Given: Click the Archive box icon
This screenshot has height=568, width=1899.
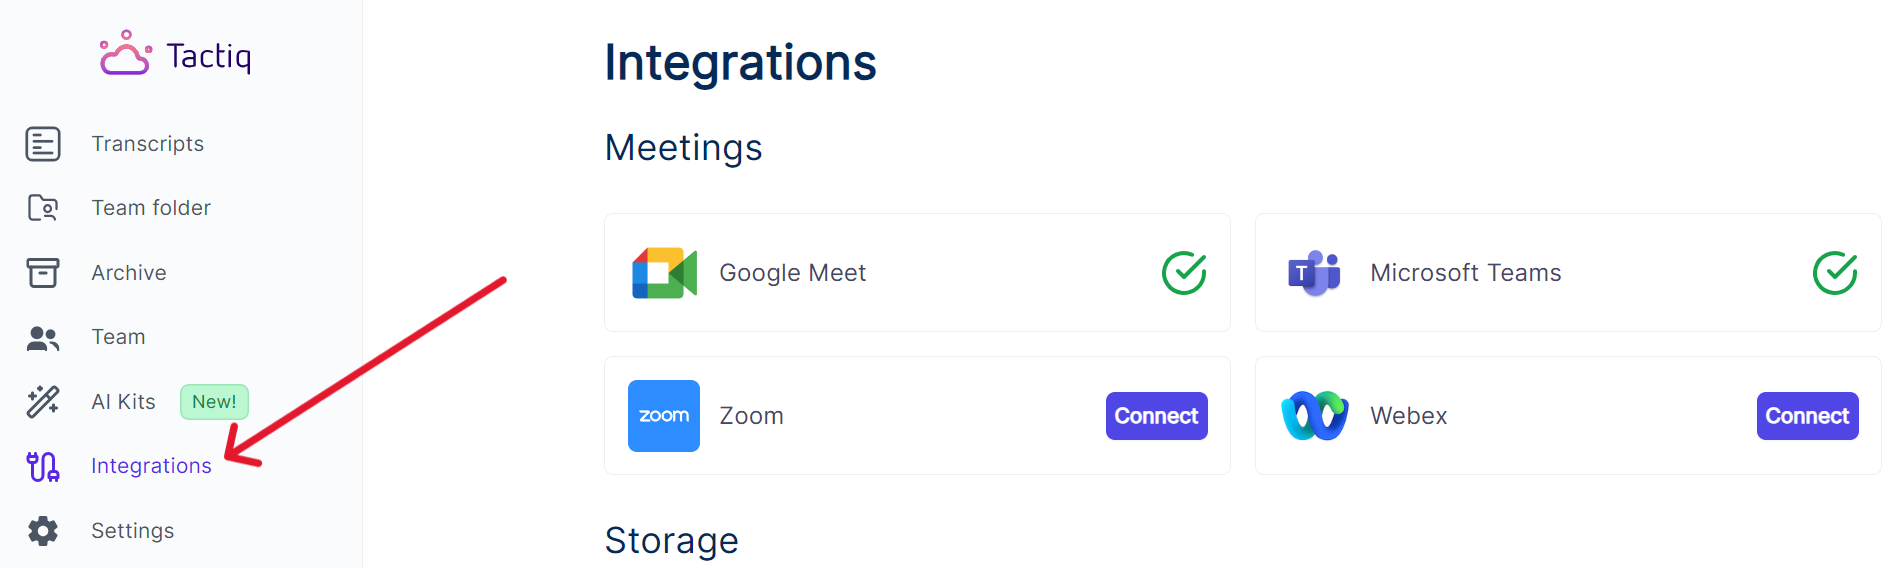Looking at the screenshot, I should [x=43, y=273].
